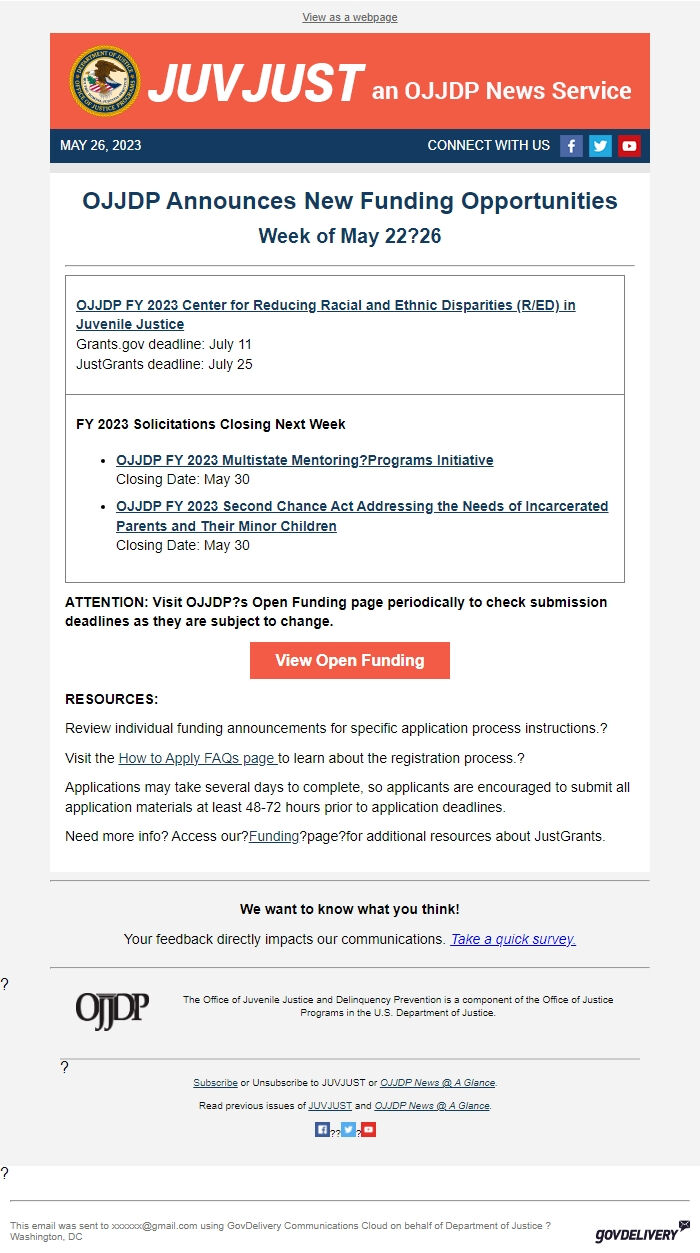Click the Subscribe link in the footer
Image resolution: width=700 pixels, height=1253 pixels.
pos(215,1082)
